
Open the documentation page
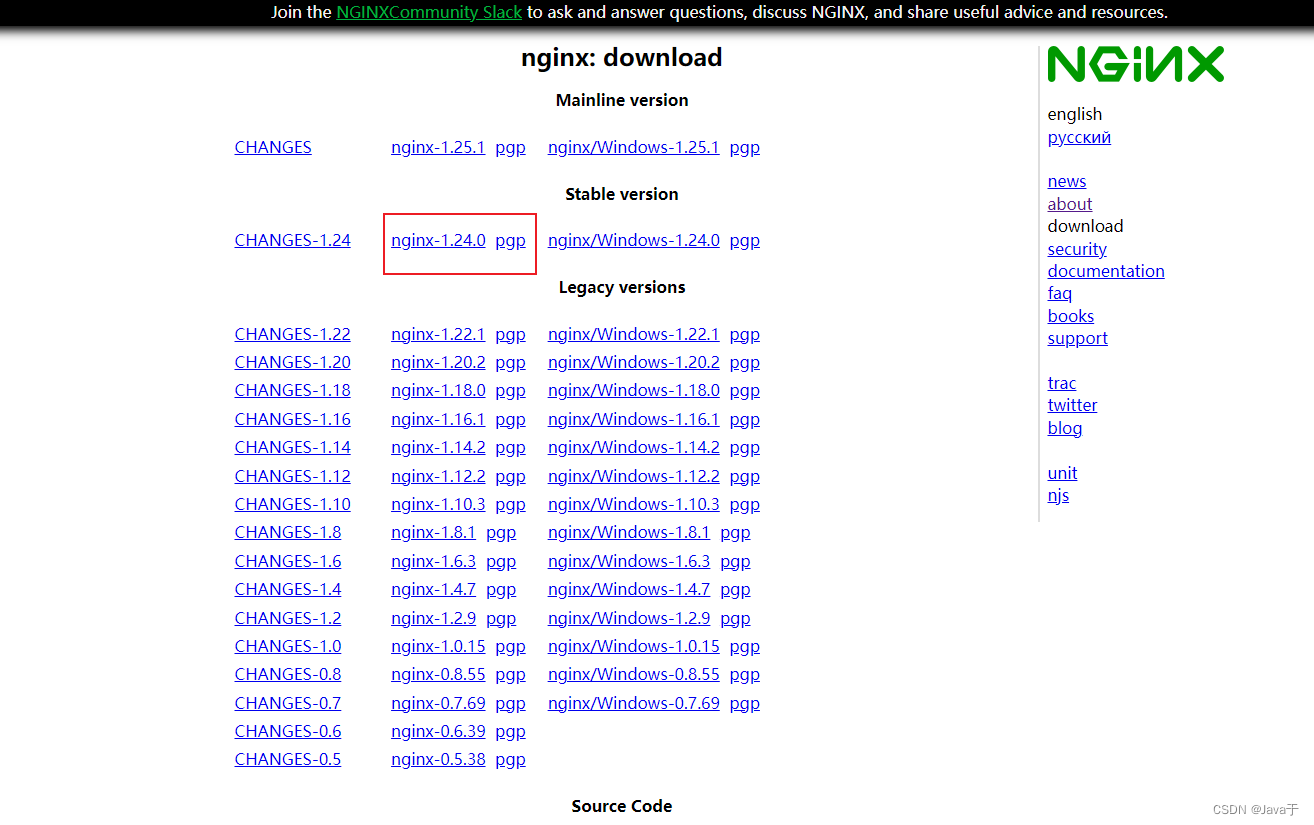1106,271
